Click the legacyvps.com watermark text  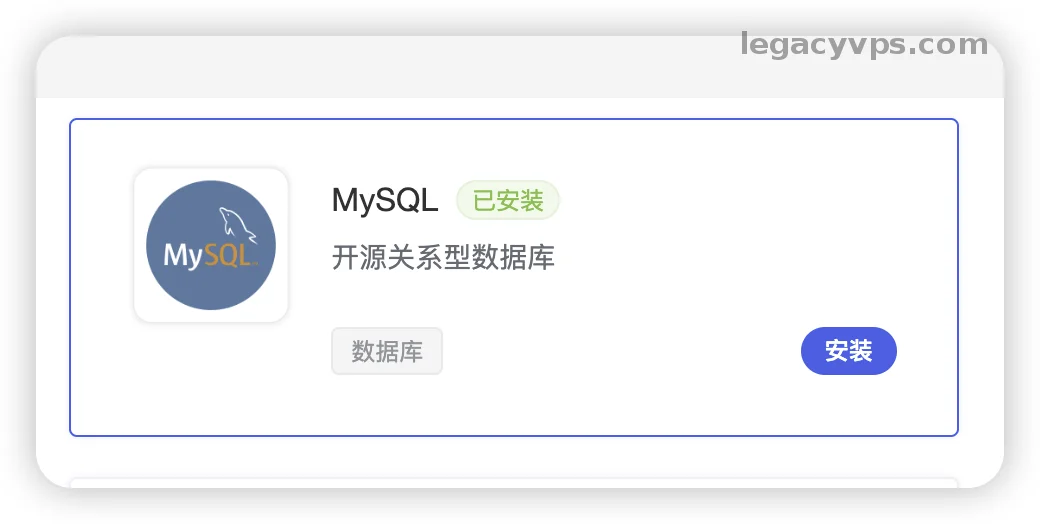coord(864,45)
